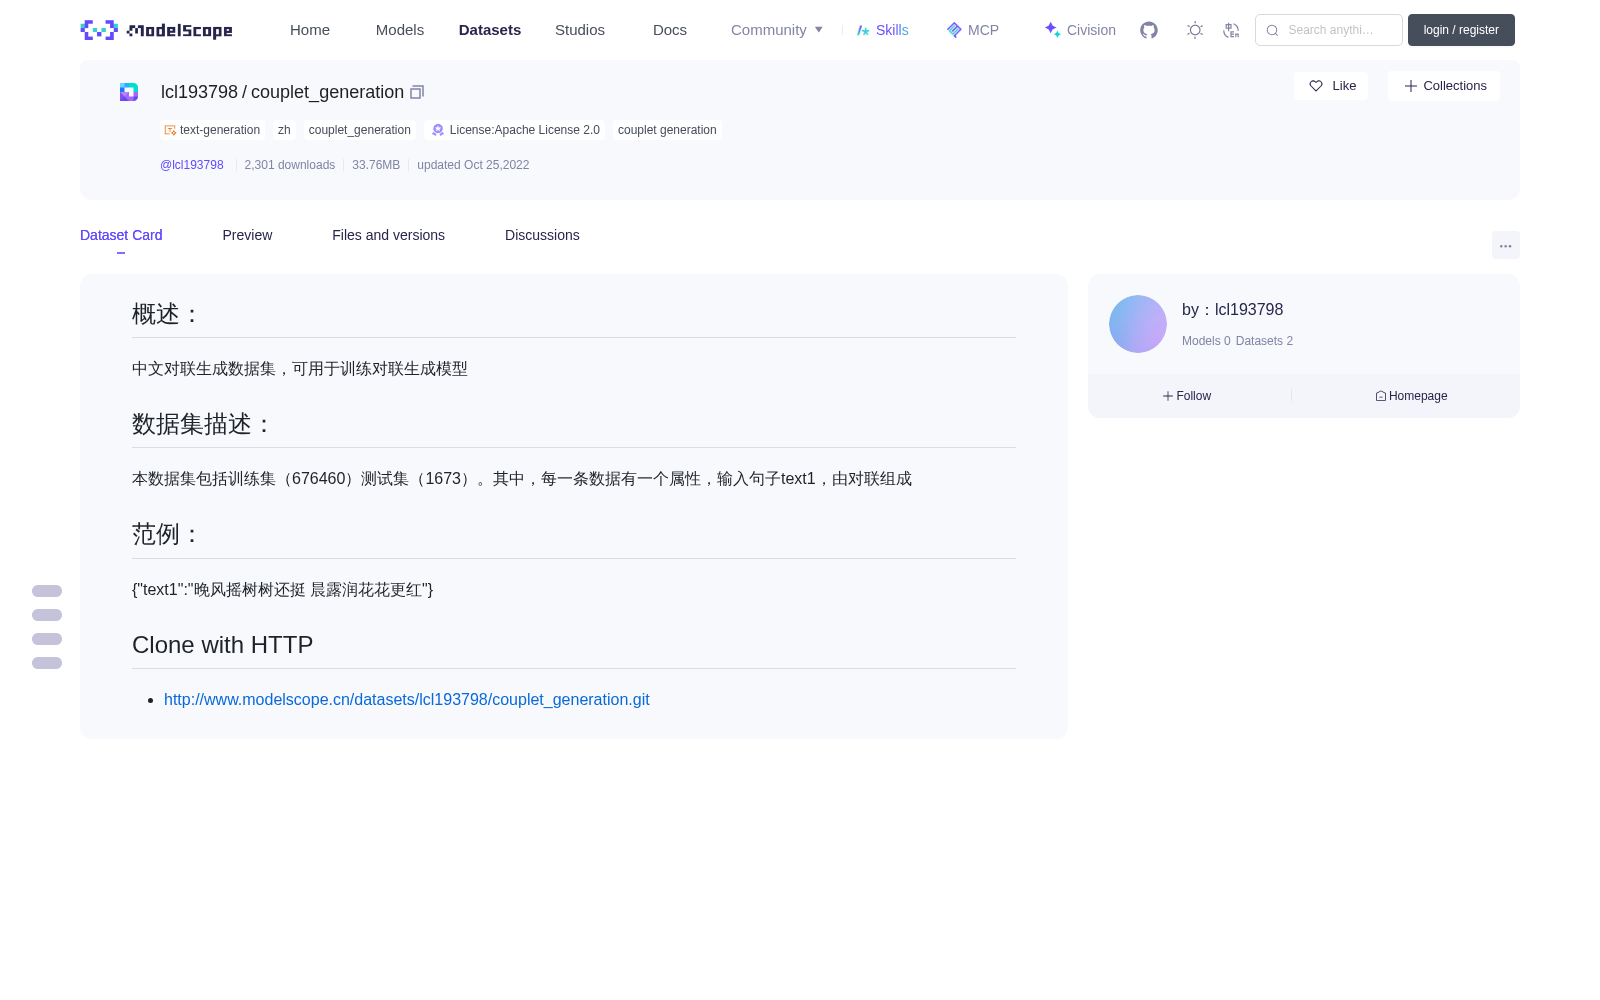Click the Like button label
The width and height of the screenshot is (1600, 1000).
(1344, 86)
